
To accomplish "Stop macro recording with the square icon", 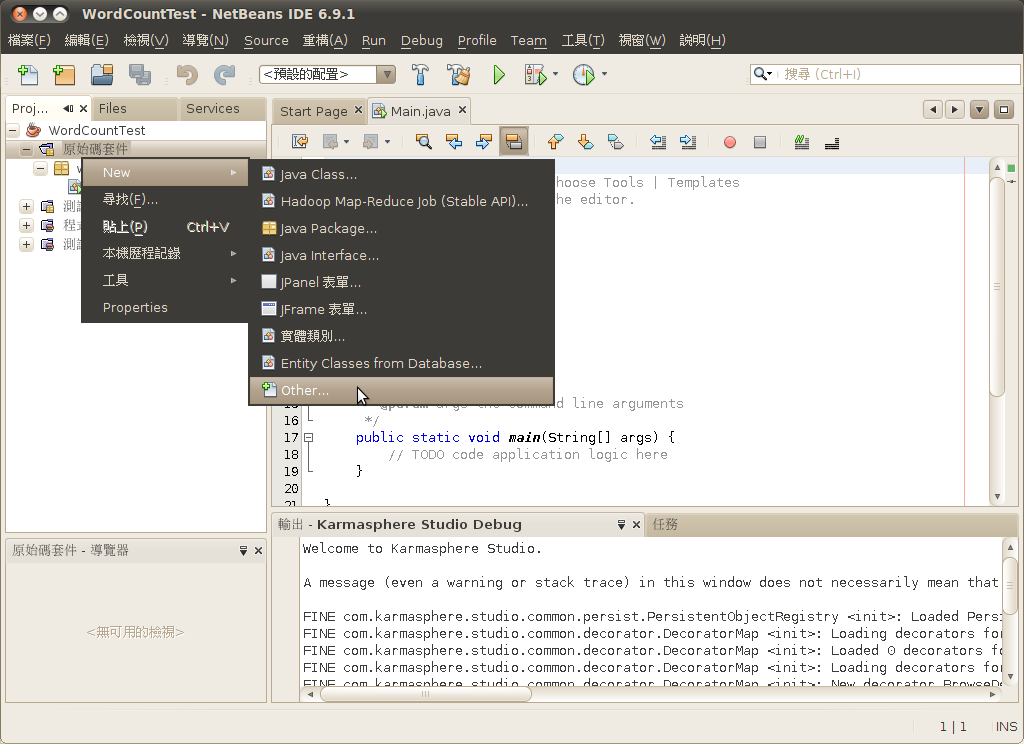I will [760, 142].
